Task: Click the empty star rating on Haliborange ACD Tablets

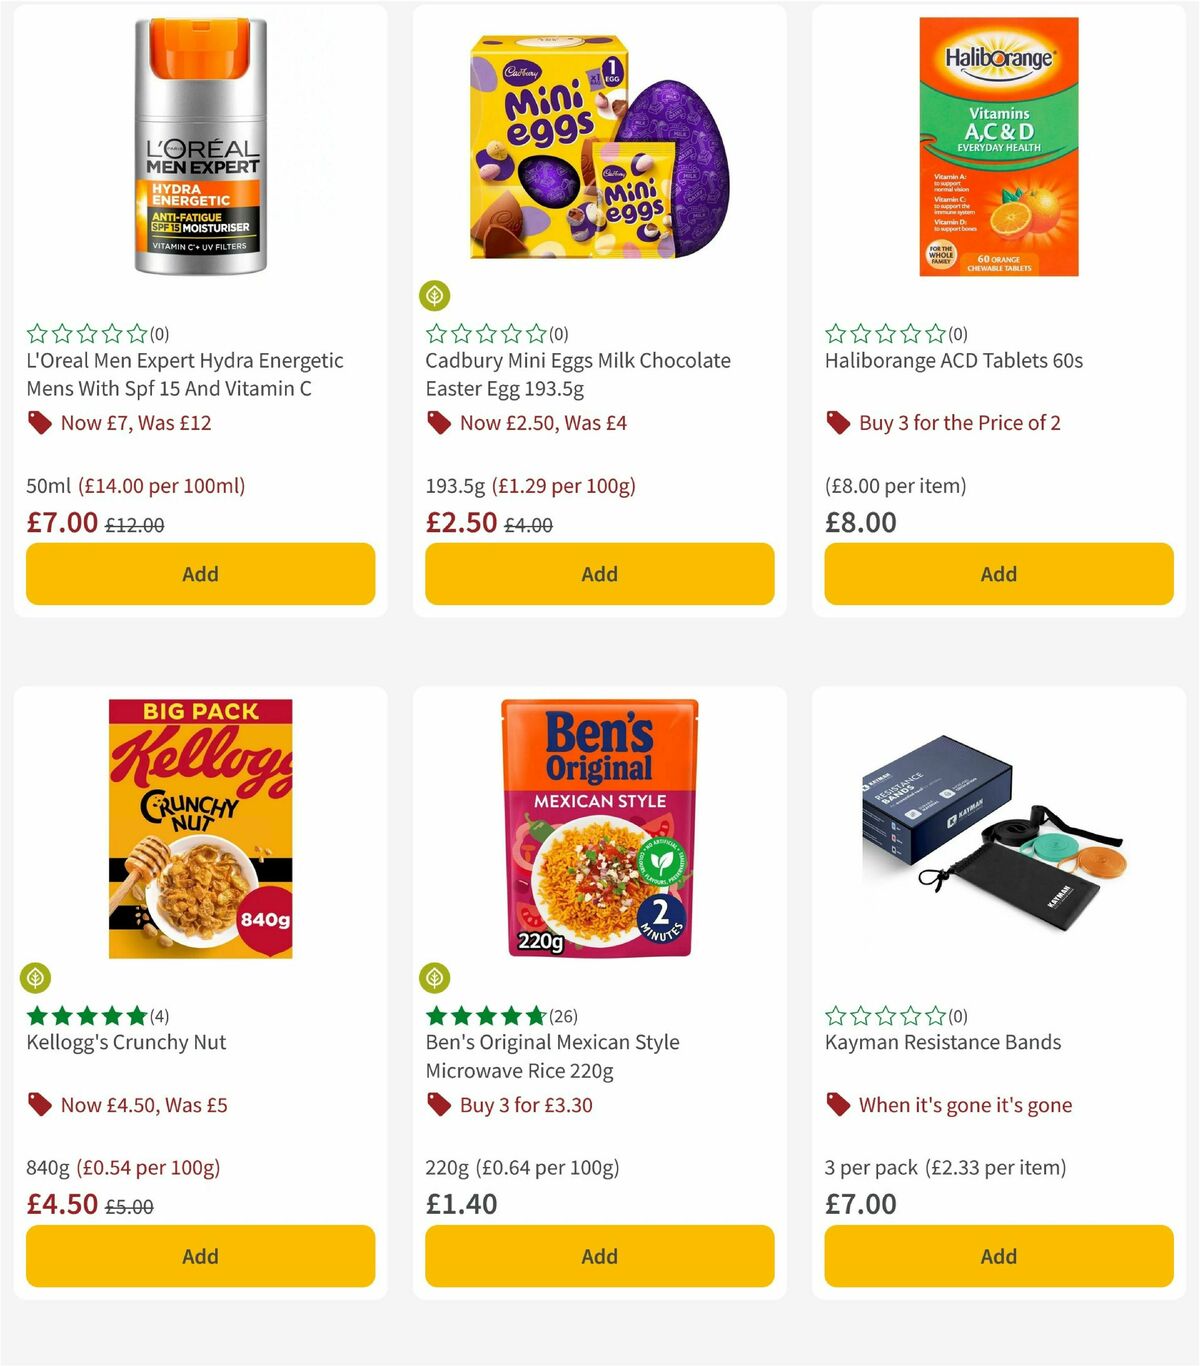Action: pyautogui.click(x=884, y=332)
